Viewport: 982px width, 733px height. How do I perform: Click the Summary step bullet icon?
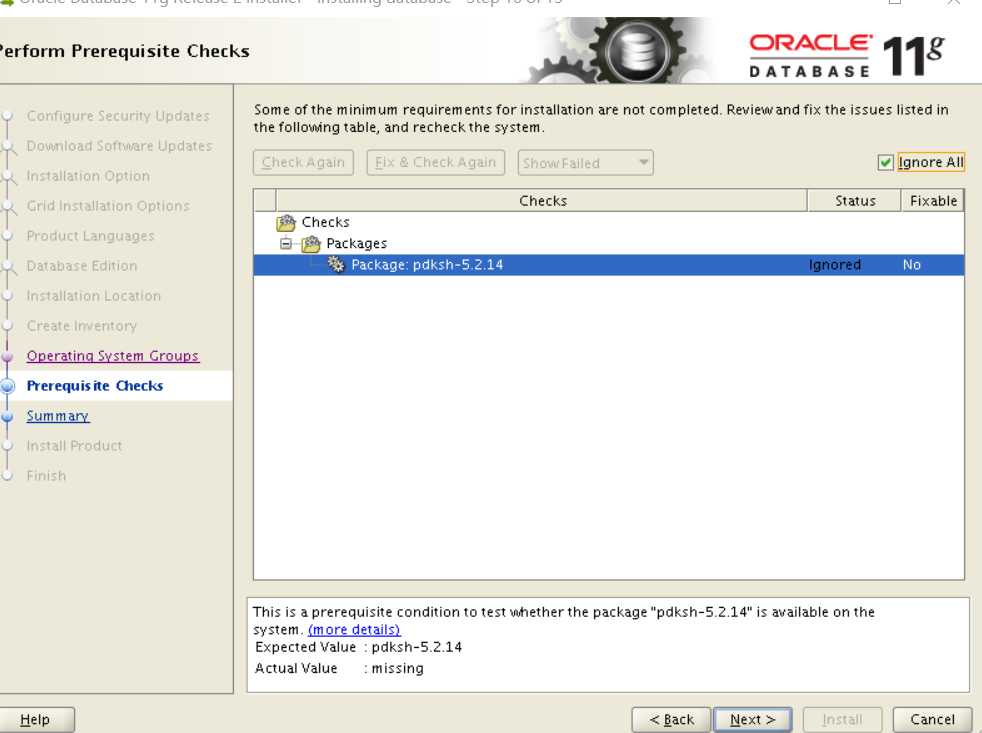pos(8,416)
